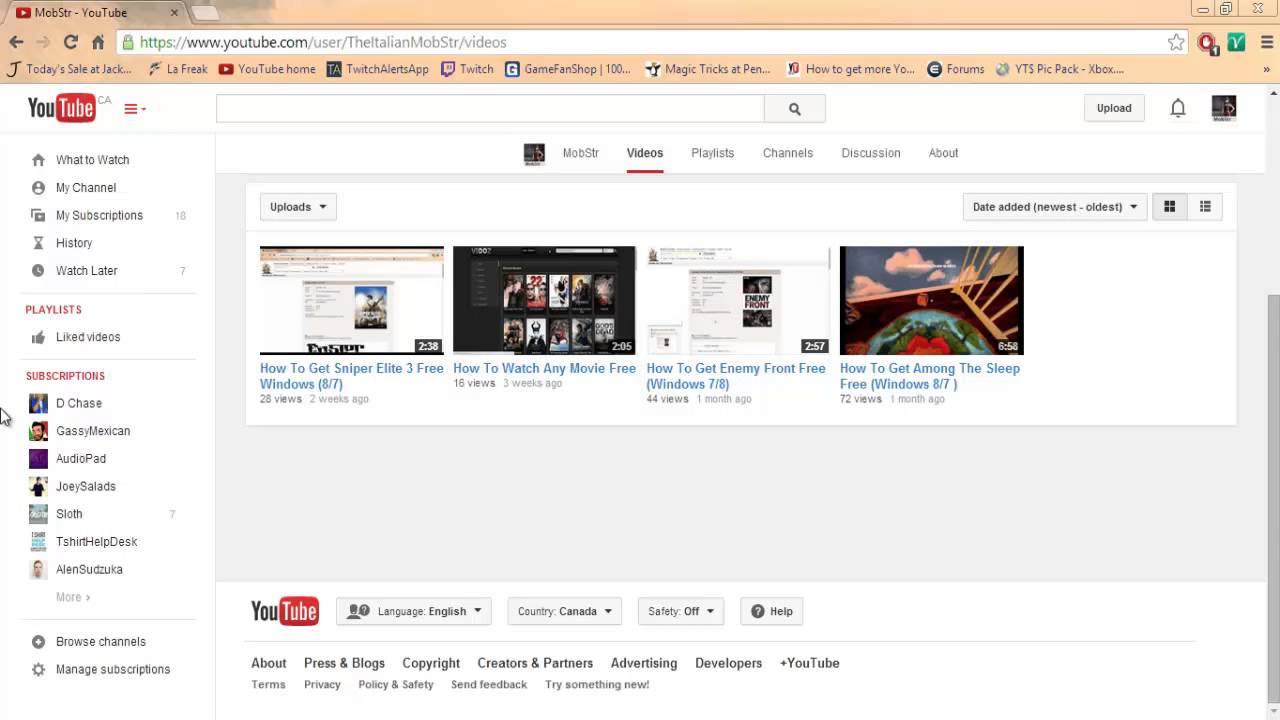Image resolution: width=1280 pixels, height=720 pixels.
Task: Click the D Chase subscription avatar
Action: tap(38, 403)
